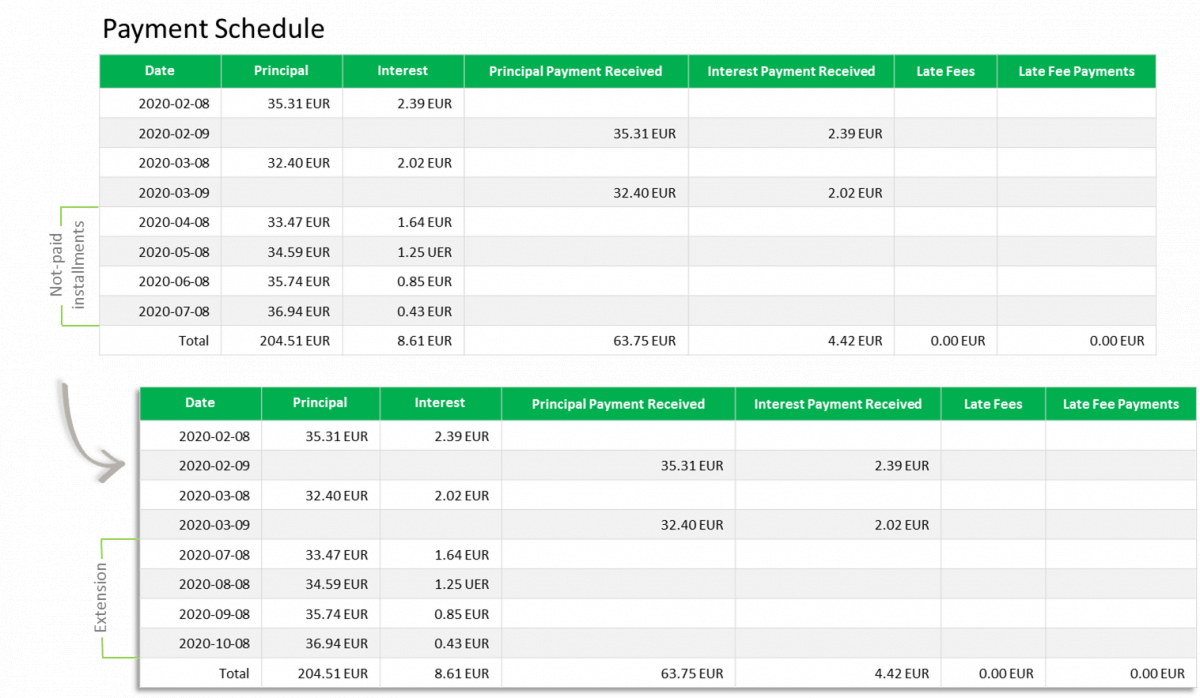The image size is (1200, 698).
Task: Select the Late Fees header in the upper table
Action: [946, 71]
